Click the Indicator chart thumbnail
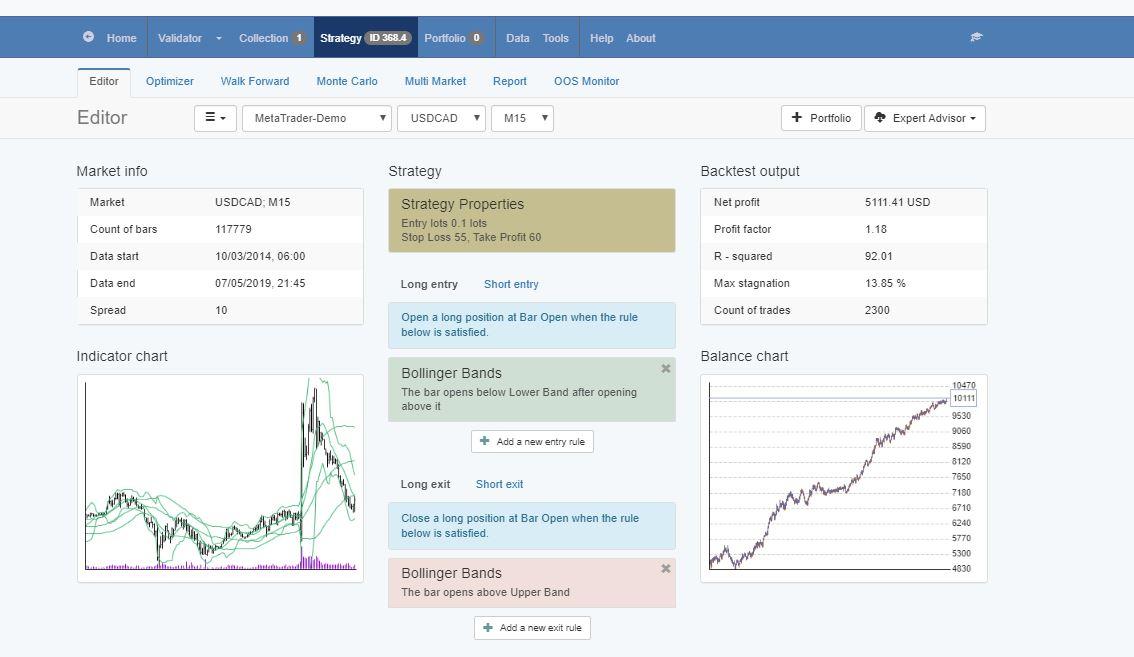 pyautogui.click(x=220, y=478)
